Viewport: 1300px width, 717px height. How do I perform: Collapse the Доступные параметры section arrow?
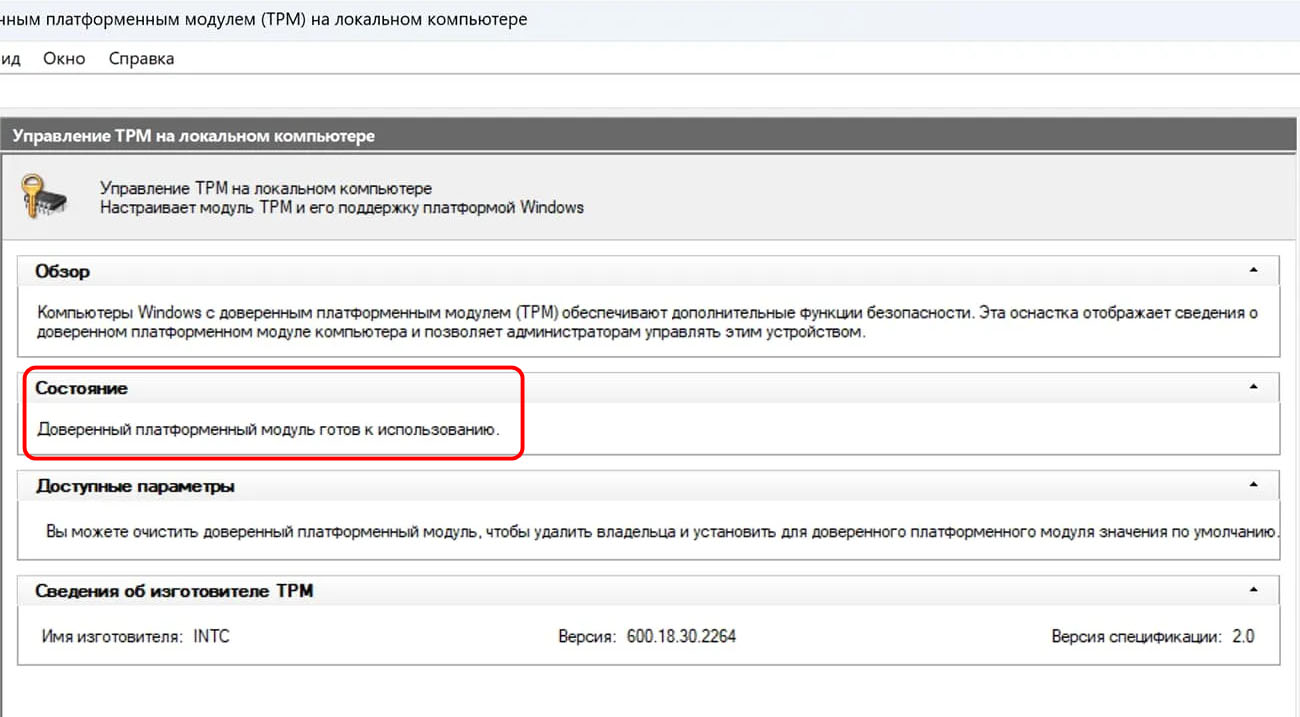click(1253, 486)
